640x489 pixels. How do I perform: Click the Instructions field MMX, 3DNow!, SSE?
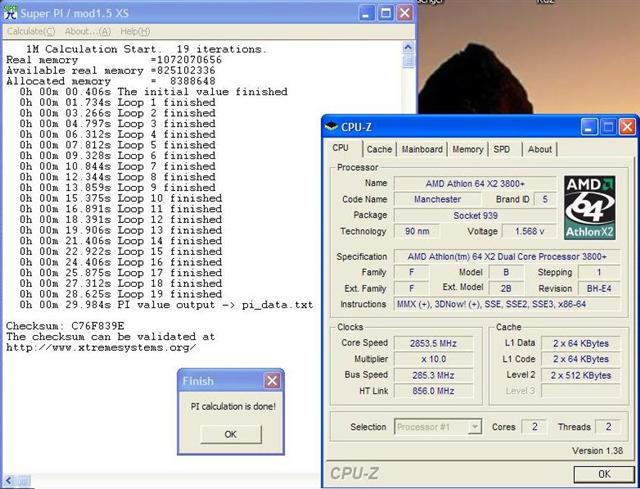click(x=507, y=304)
